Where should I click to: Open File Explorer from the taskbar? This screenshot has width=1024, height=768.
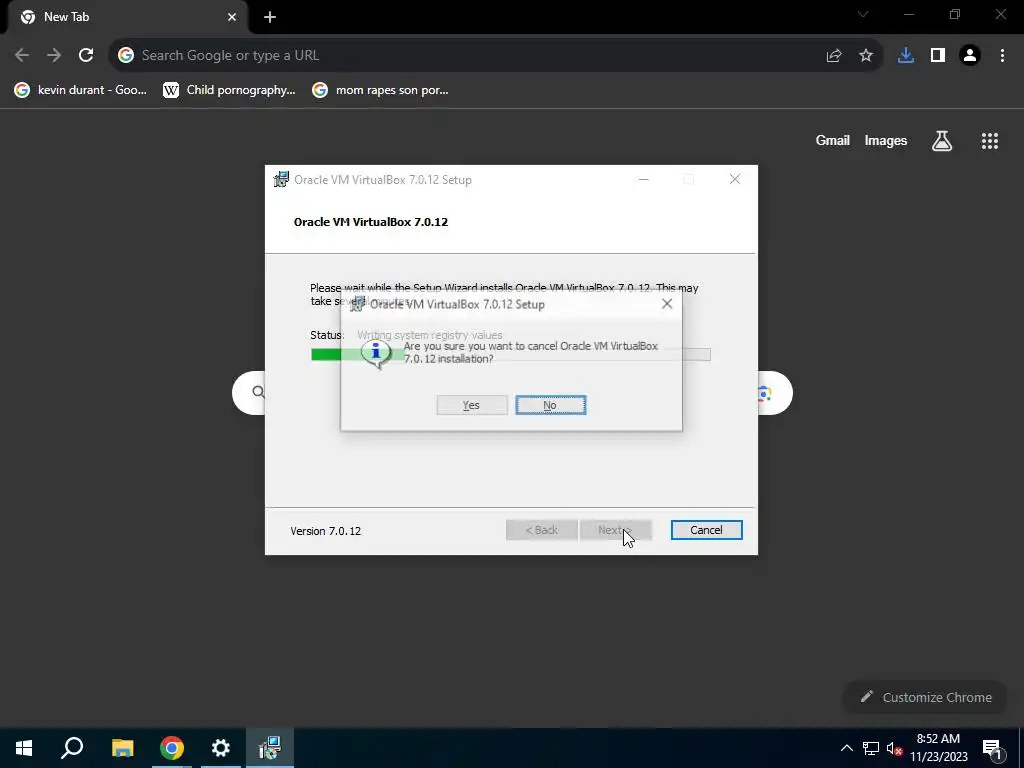(x=122, y=748)
